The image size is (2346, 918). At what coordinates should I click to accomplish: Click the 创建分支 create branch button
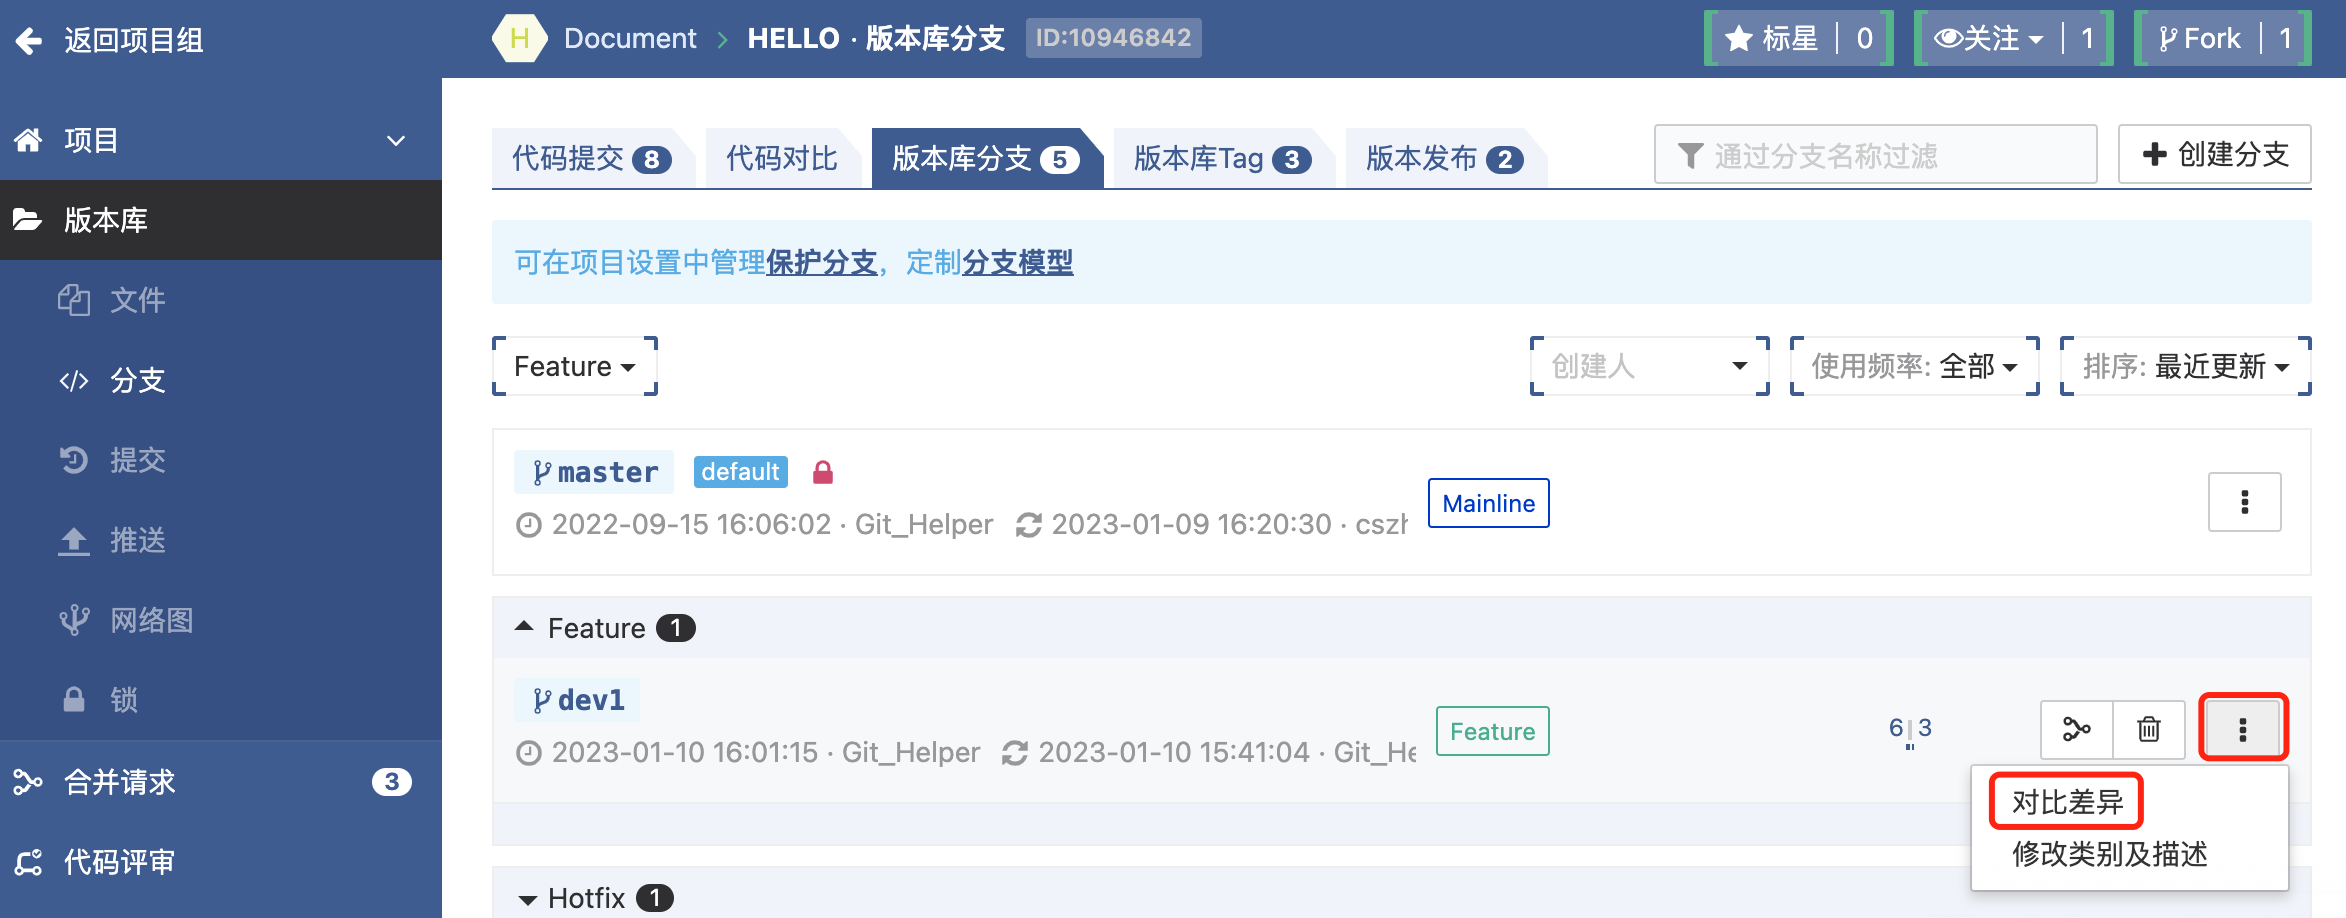[x=2214, y=154]
